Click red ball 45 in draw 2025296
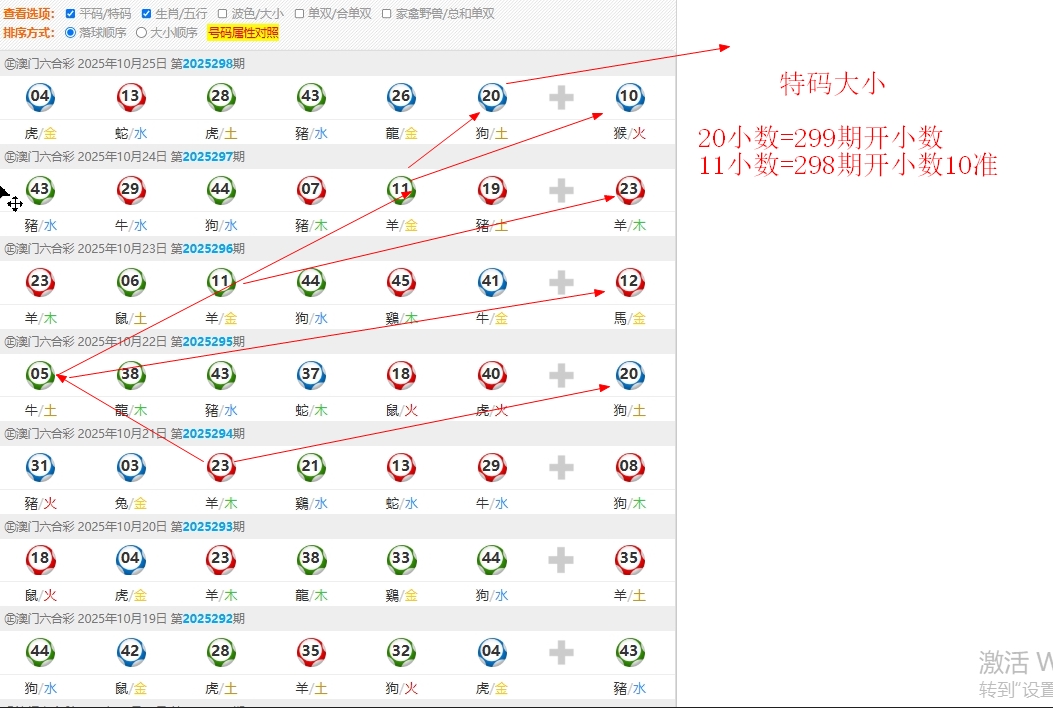Screen dimensions: 1053x708 point(401,282)
